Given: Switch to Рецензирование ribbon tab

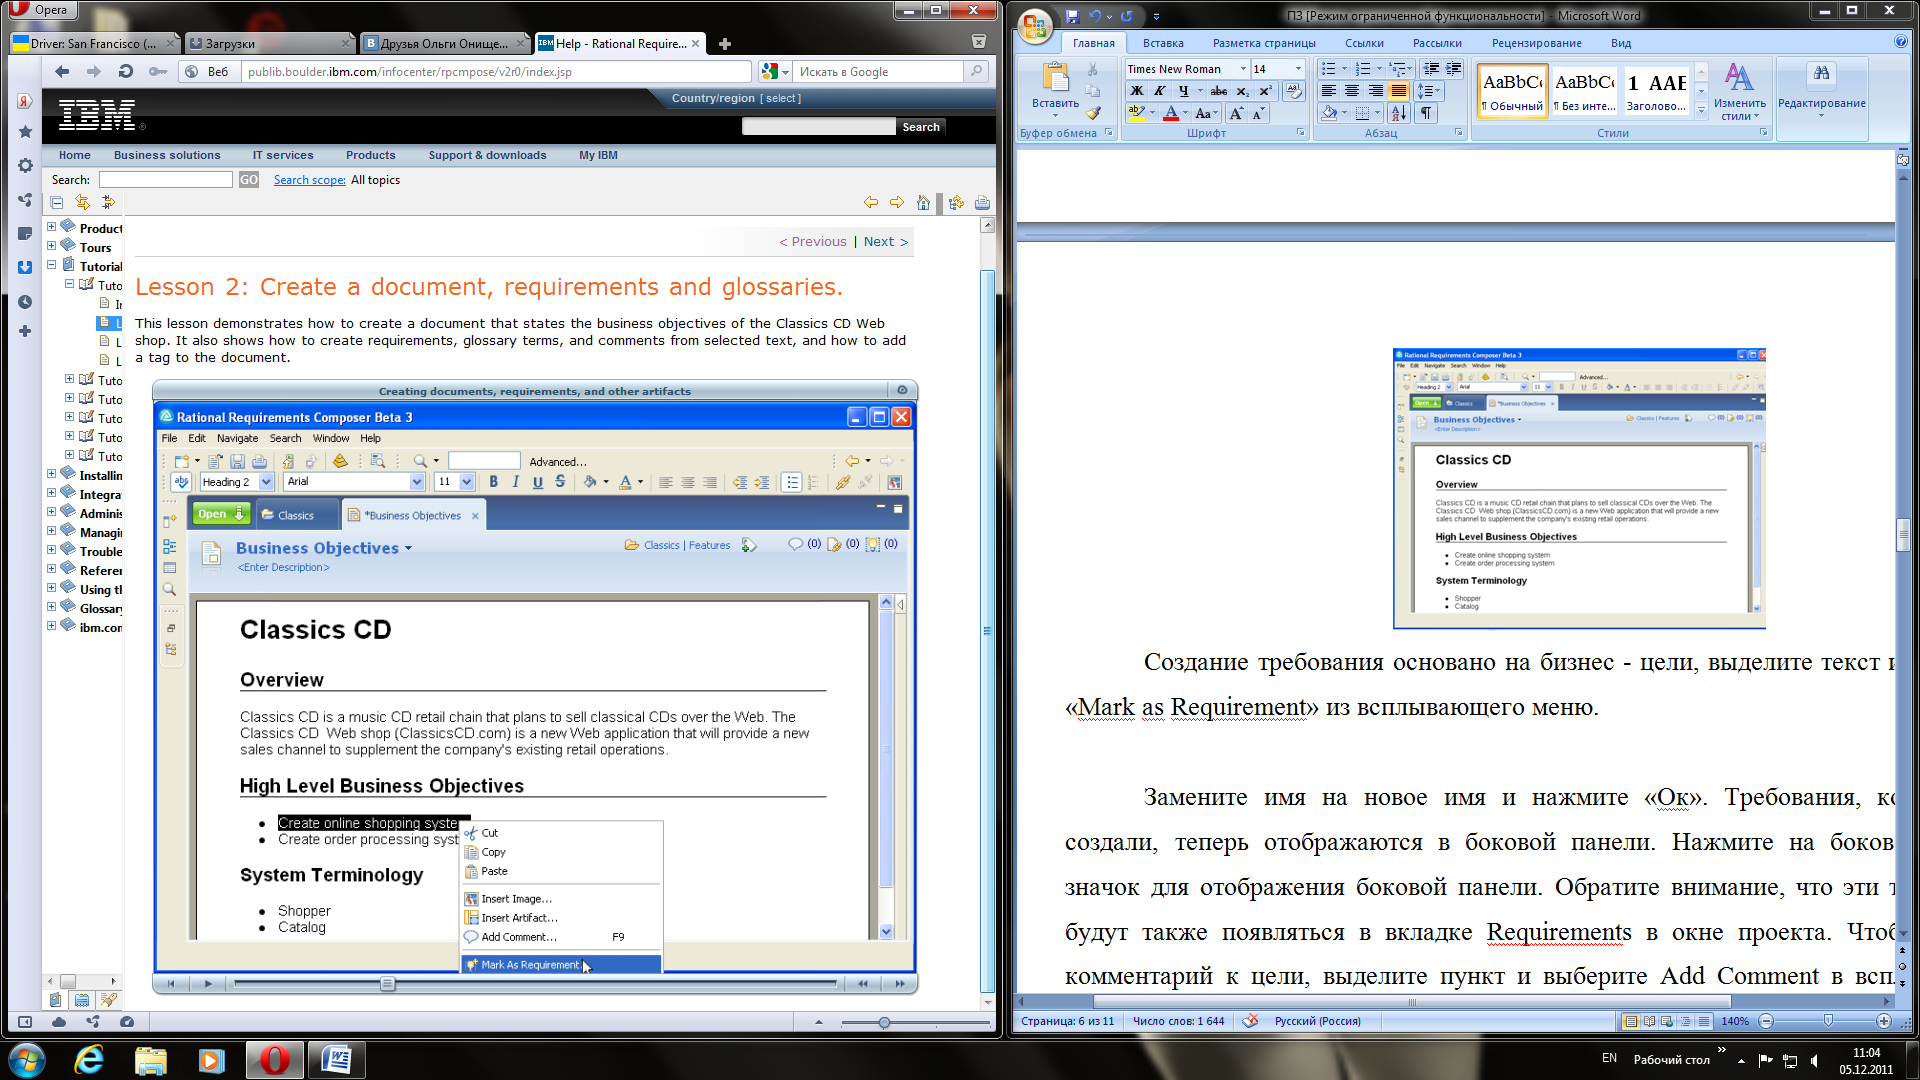Looking at the screenshot, I should click(1536, 43).
